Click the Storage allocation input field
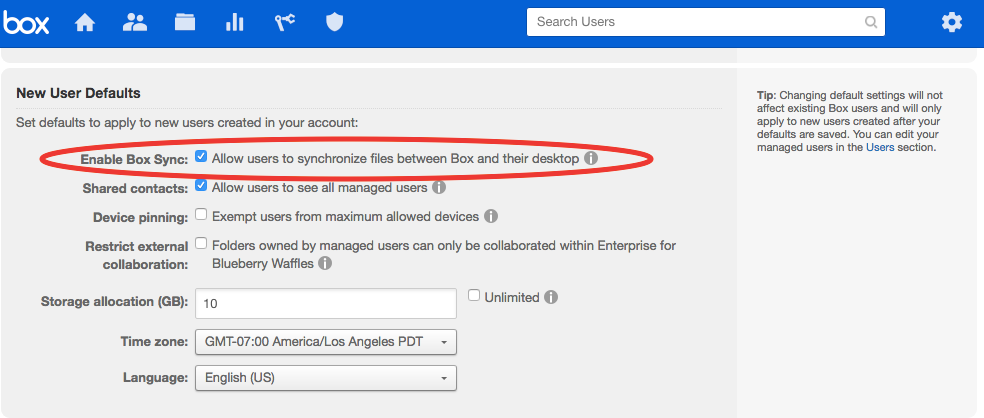Viewport: 984px width, 418px height. point(326,303)
